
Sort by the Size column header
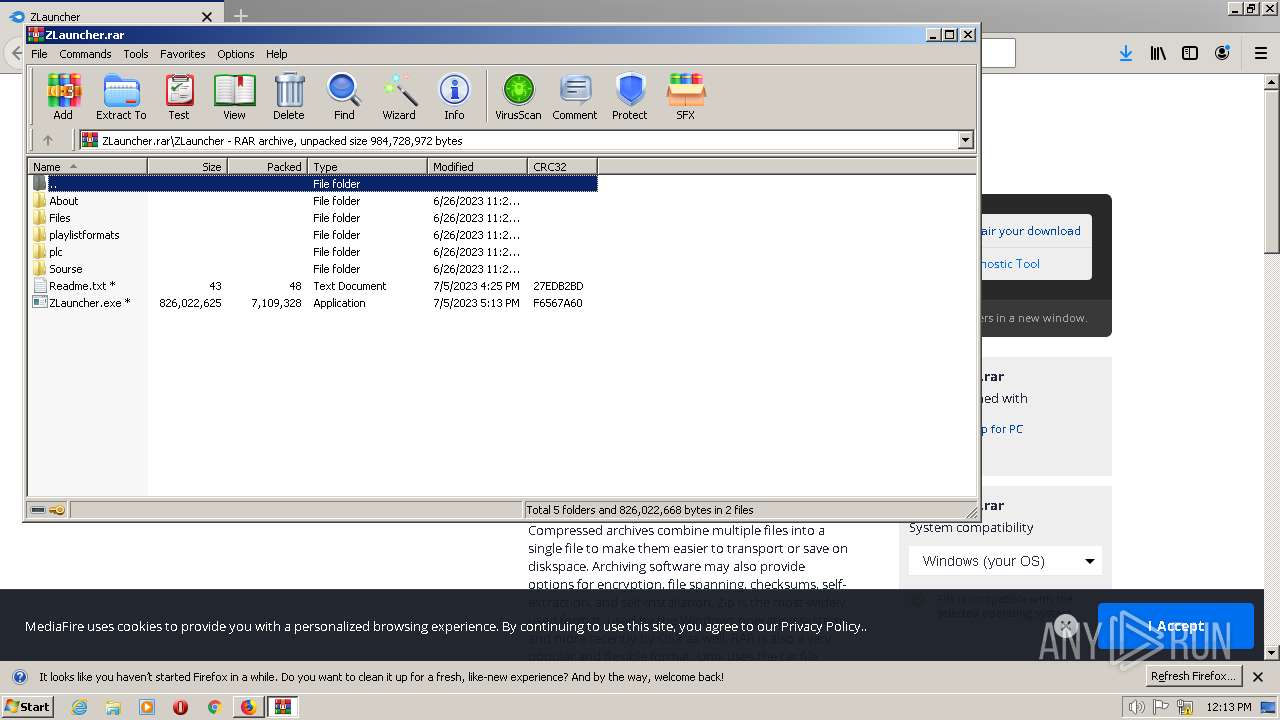188,167
